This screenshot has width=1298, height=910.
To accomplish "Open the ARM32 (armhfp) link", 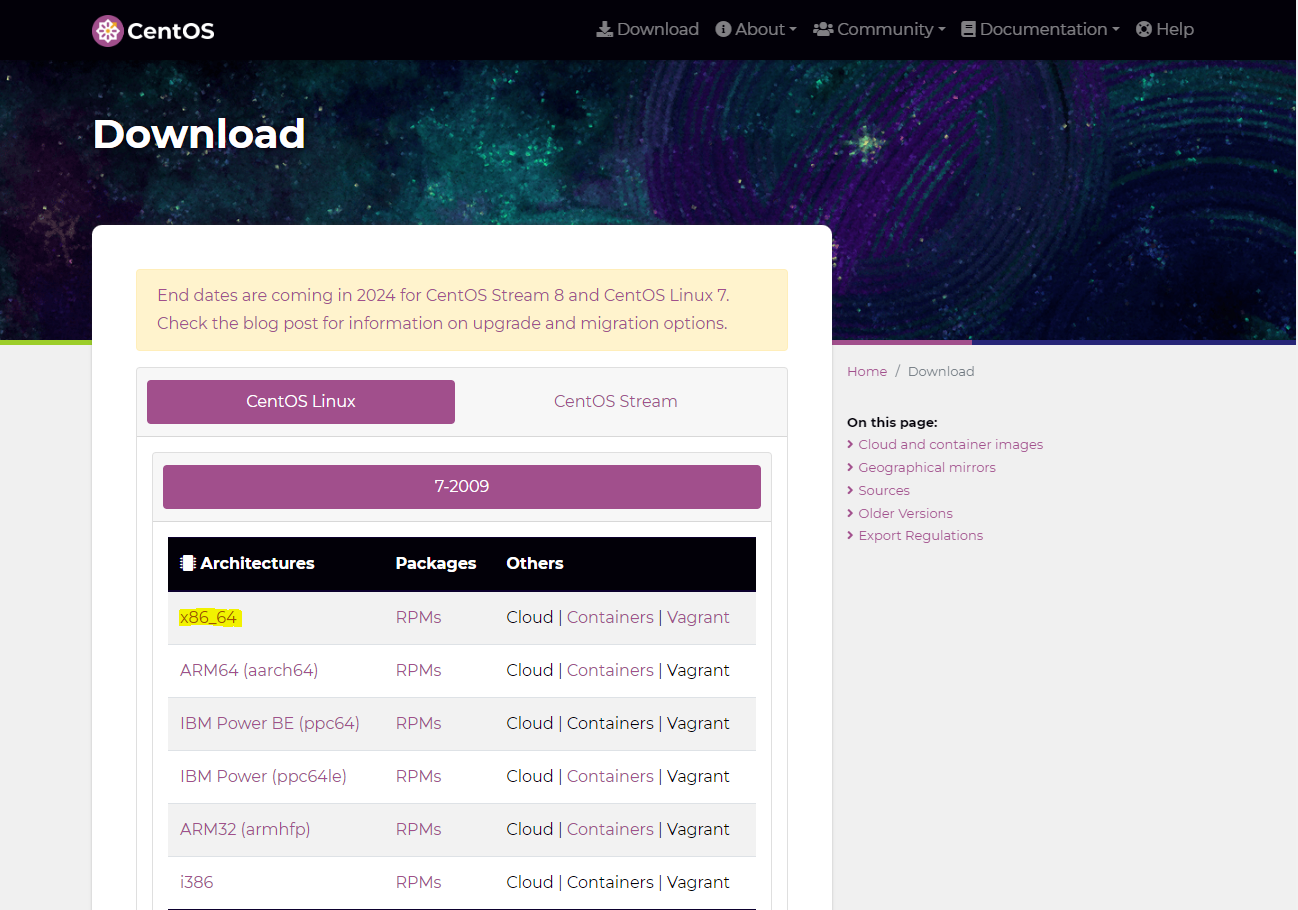I will pos(245,829).
